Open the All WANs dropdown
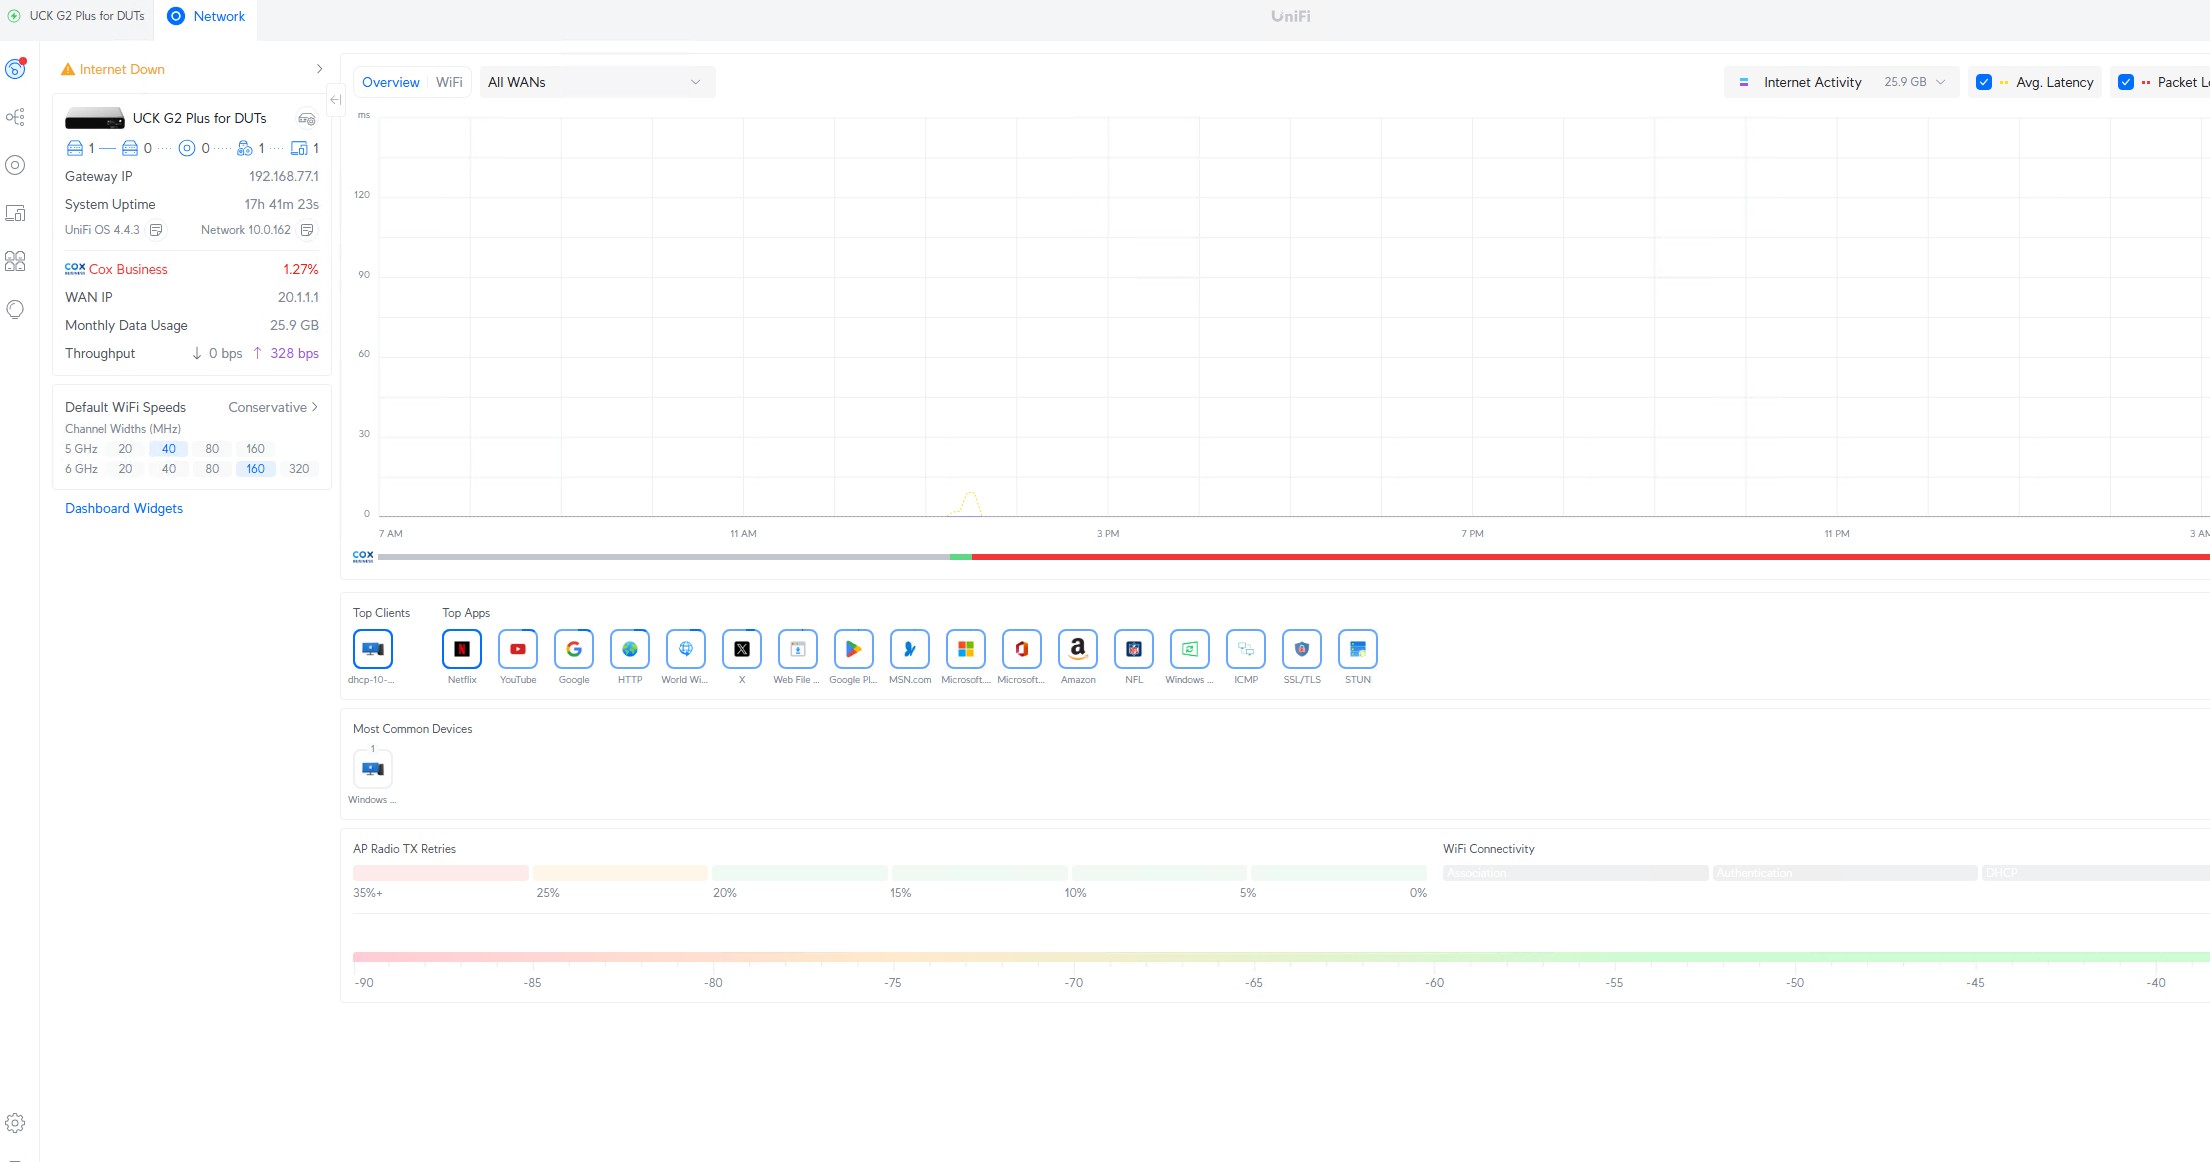Screen dimensions: 2210x1162 597,82
